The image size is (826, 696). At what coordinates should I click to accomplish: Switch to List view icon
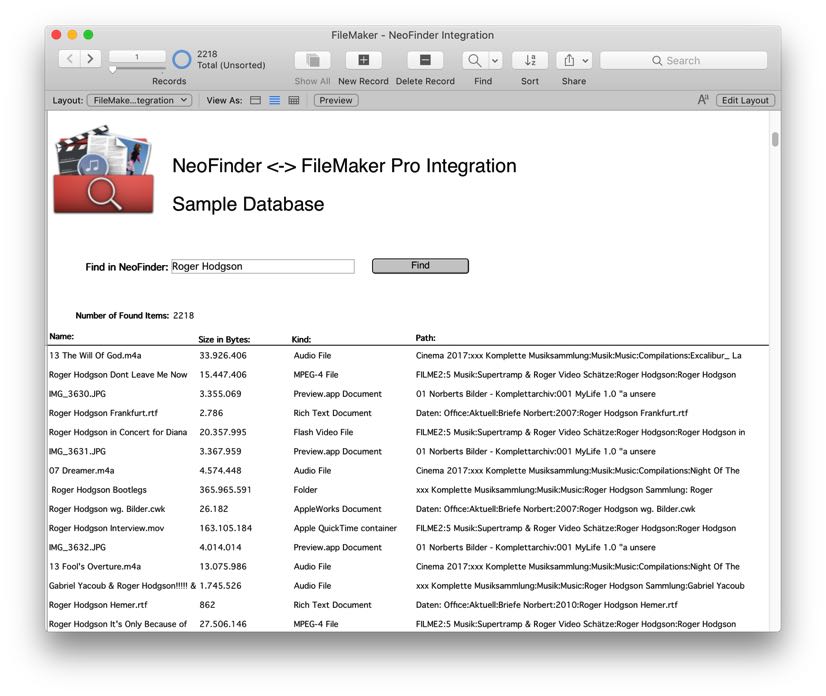pyautogui.click(x=275, y=100)
